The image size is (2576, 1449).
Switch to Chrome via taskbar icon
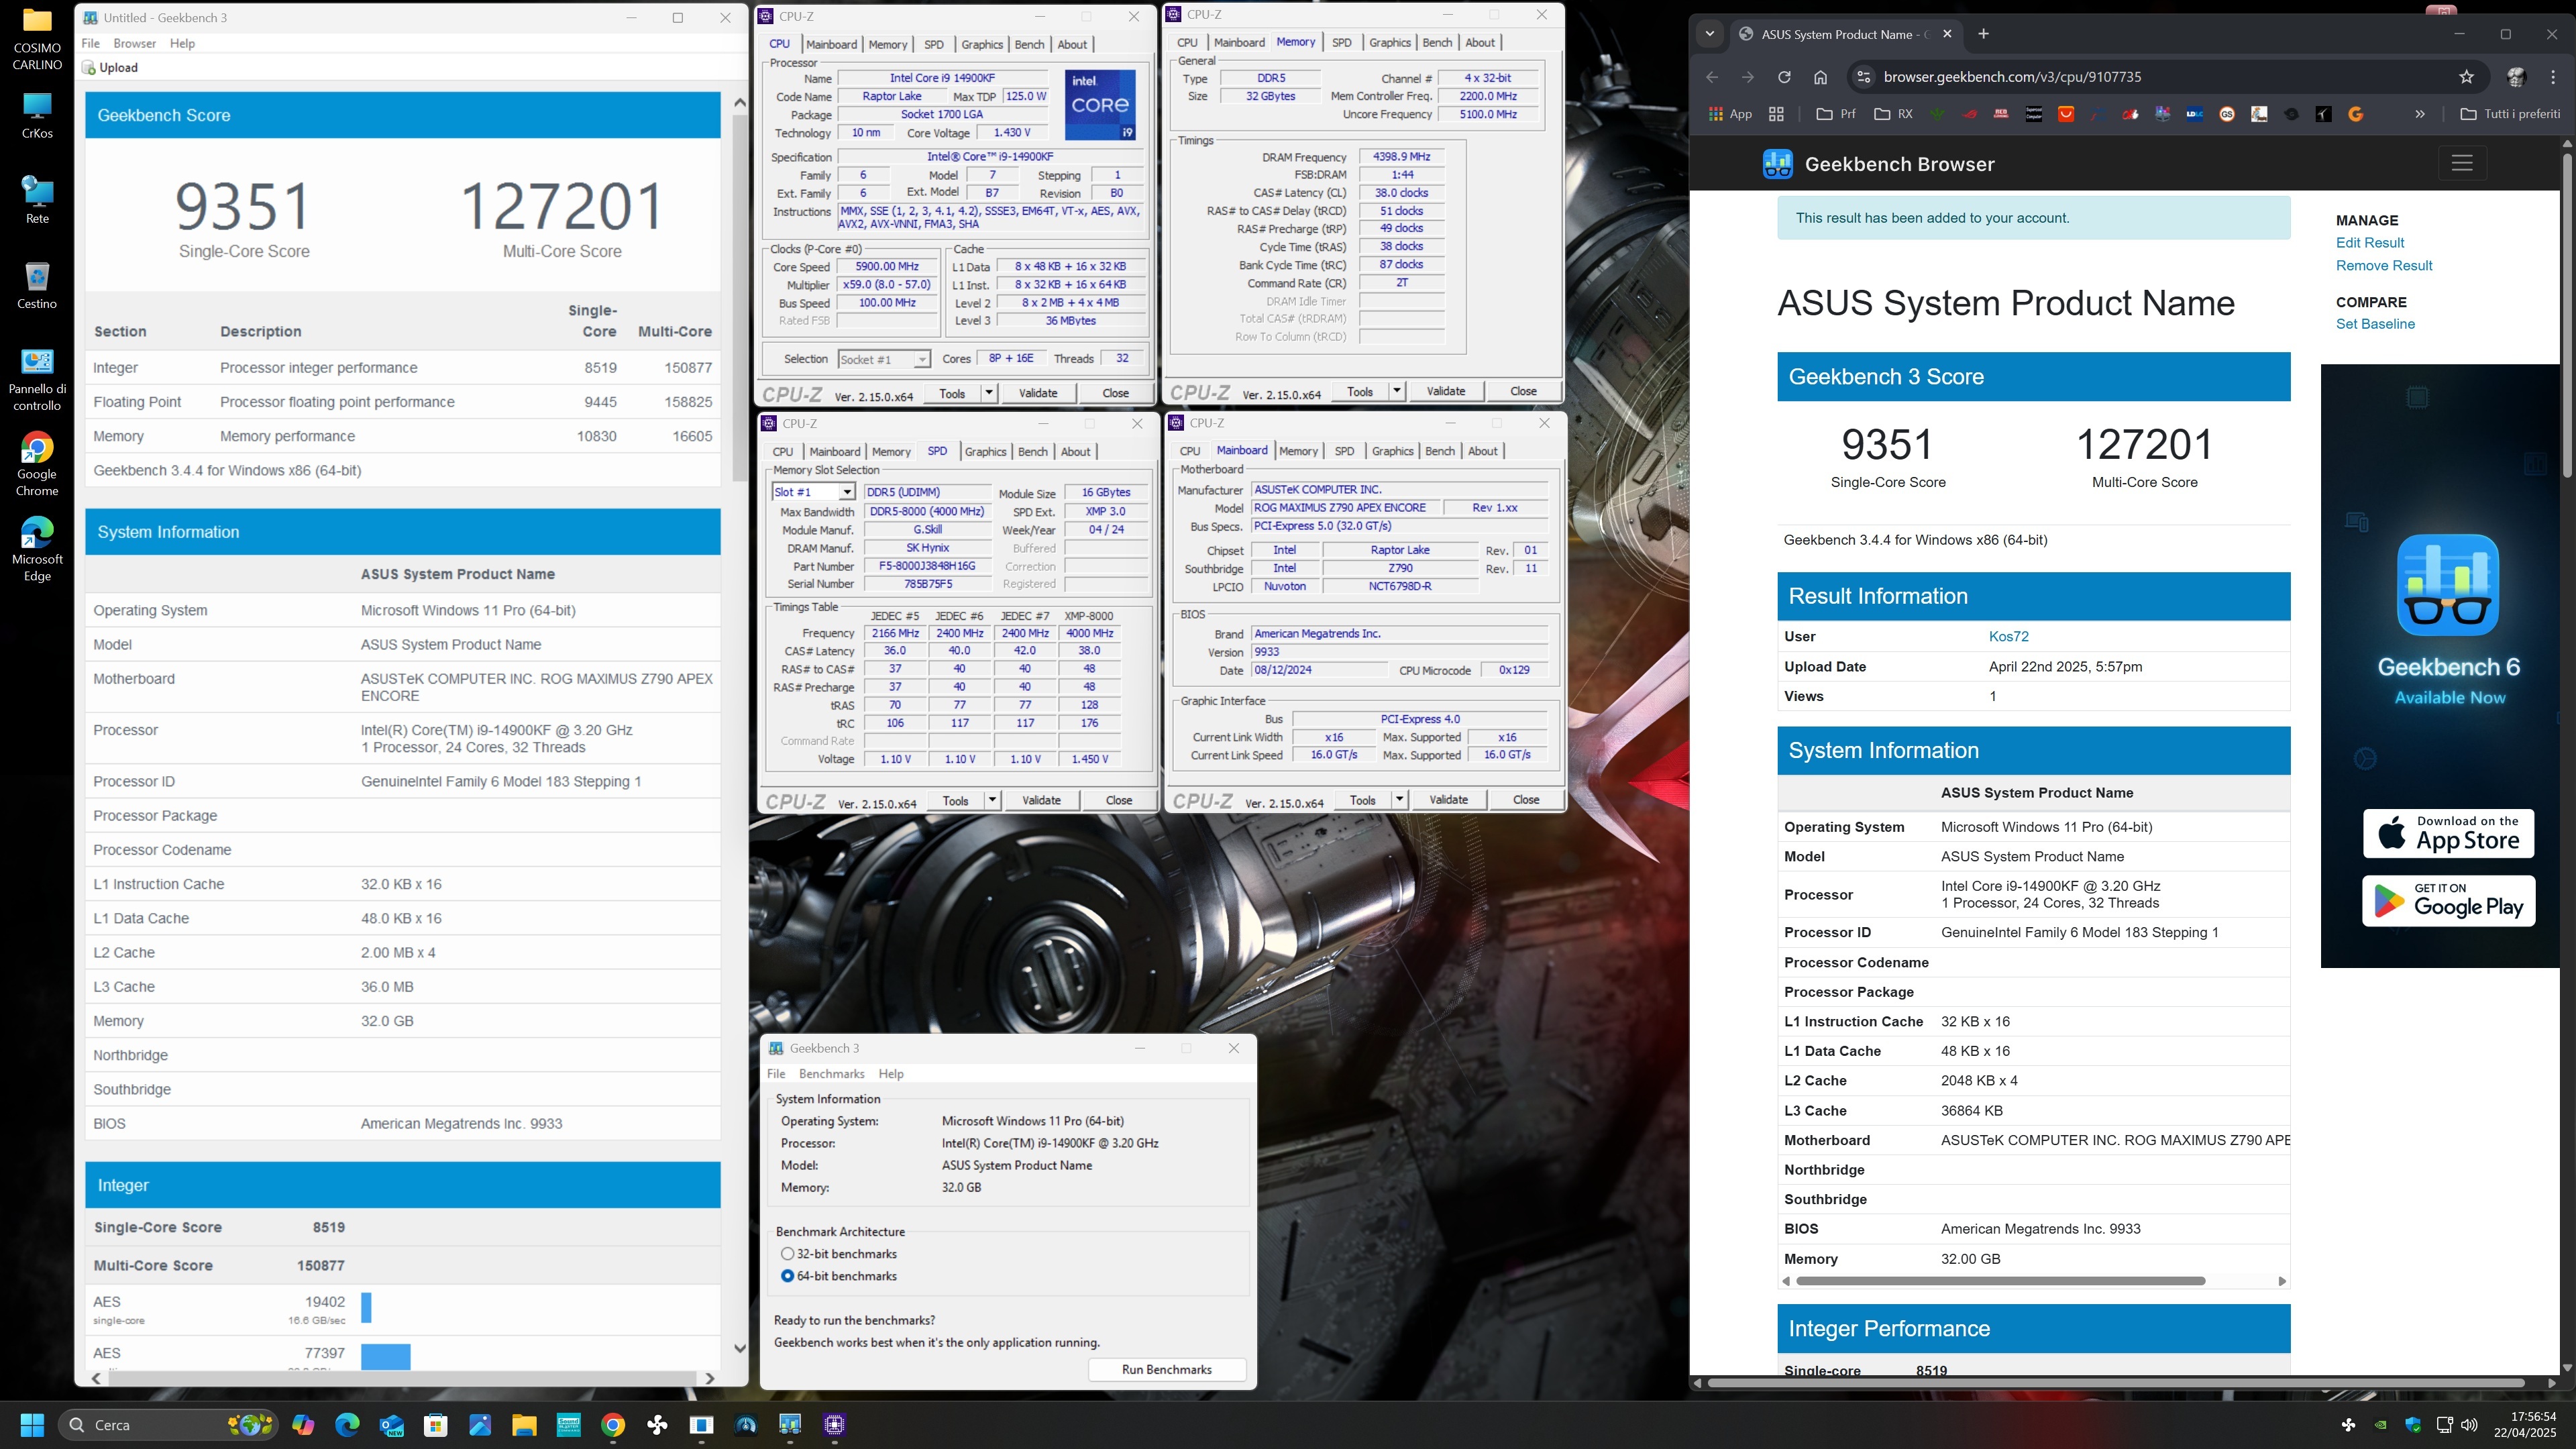click(613, 1424)
